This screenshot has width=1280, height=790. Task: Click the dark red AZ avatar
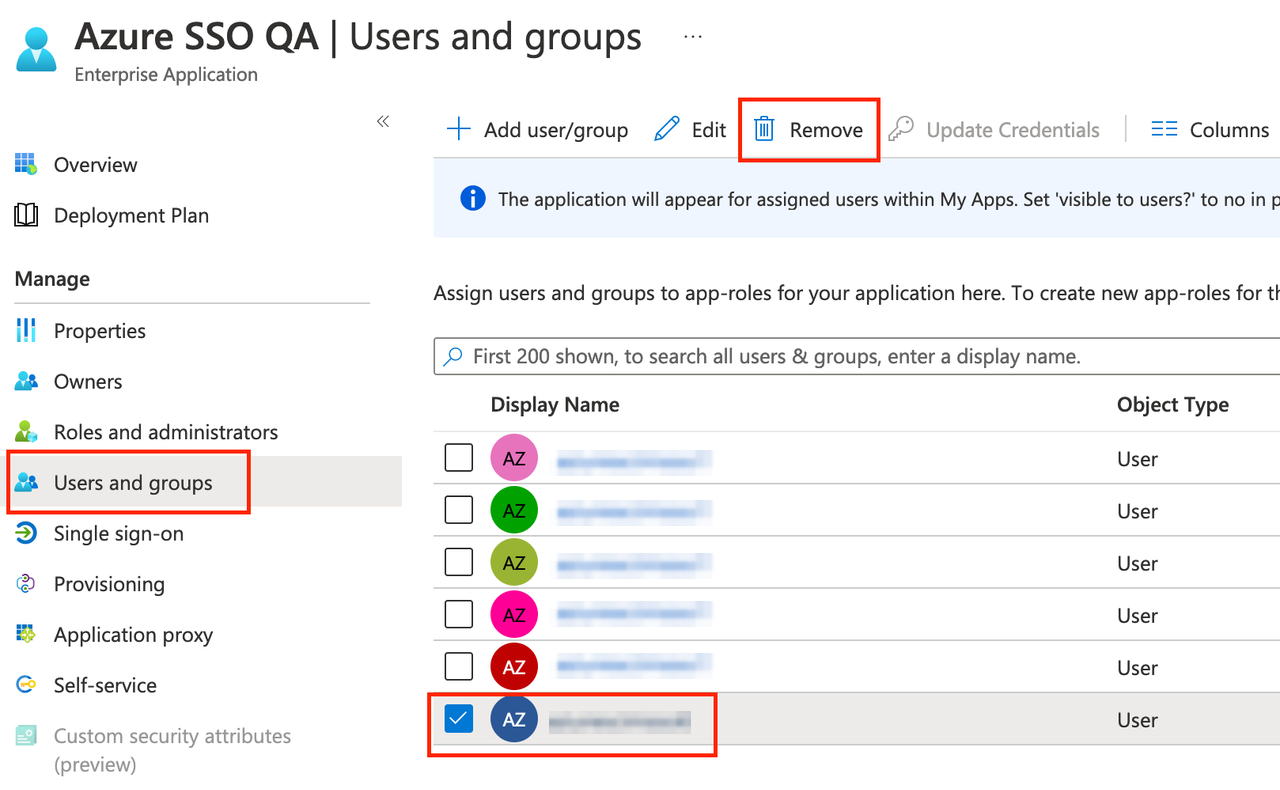(x=514, y=666)
